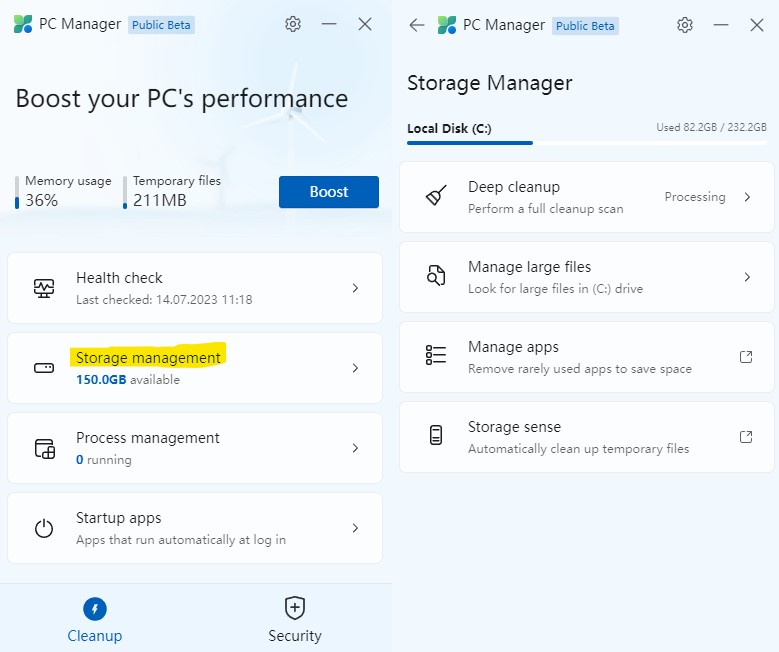Screen dimensions: 779x652
Task: Minimize the Storage Manager window
Action: pyautogui.click(x=721, y=25)
